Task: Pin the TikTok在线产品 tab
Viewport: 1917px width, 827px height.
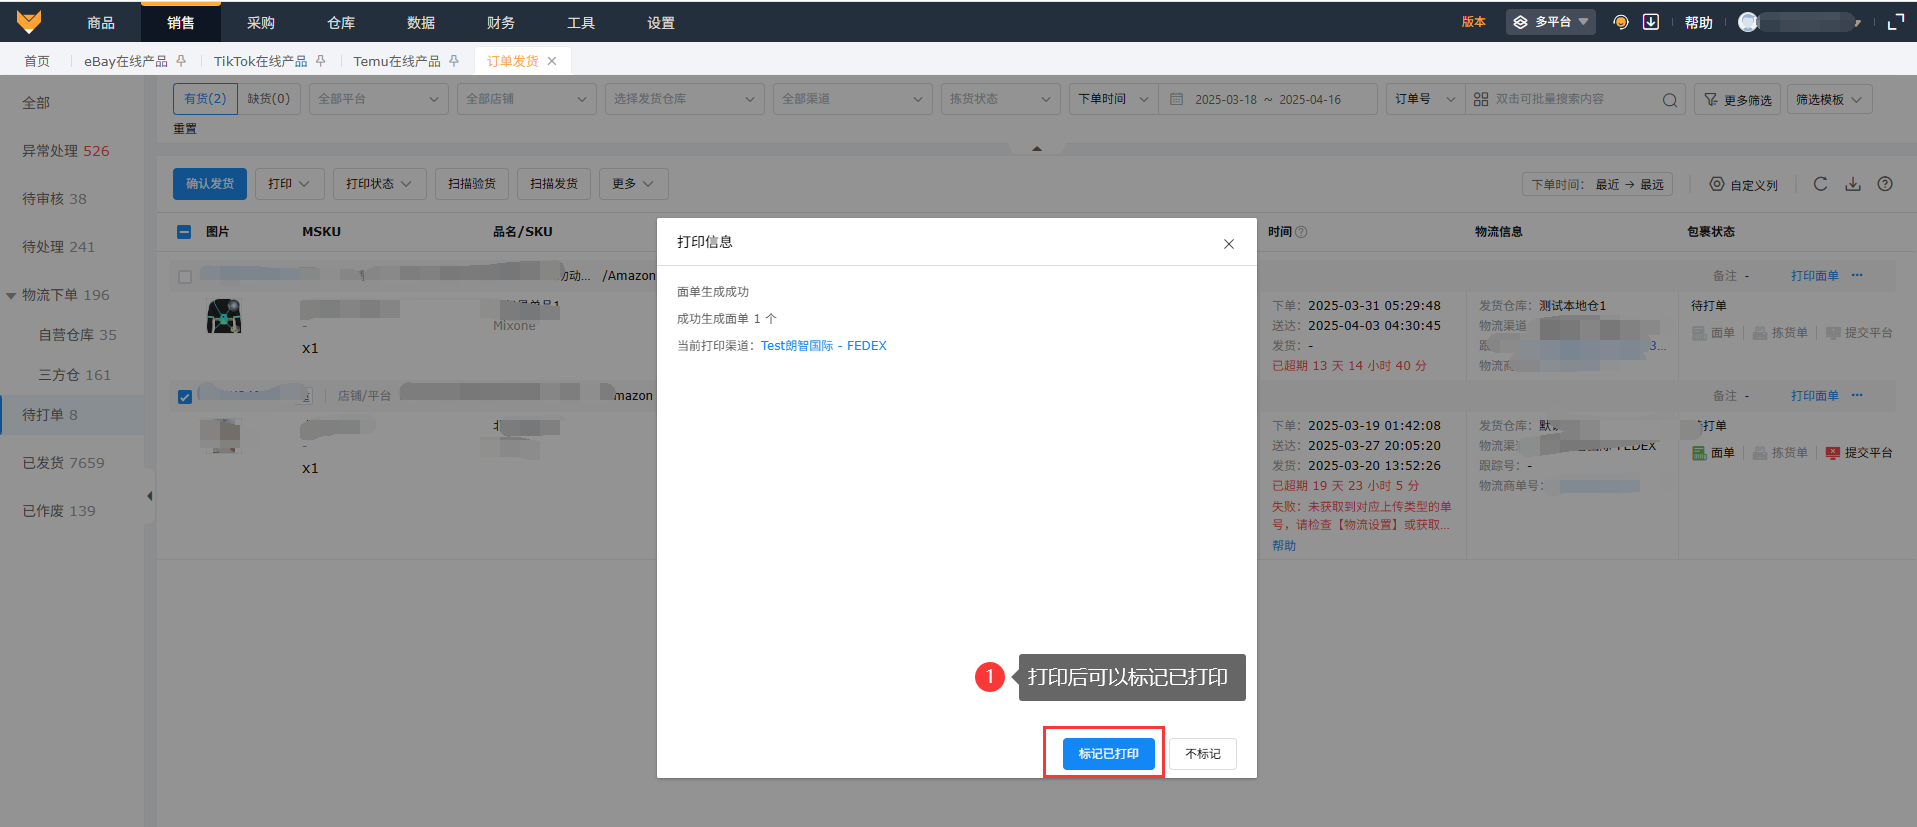Action: [321, 61]
